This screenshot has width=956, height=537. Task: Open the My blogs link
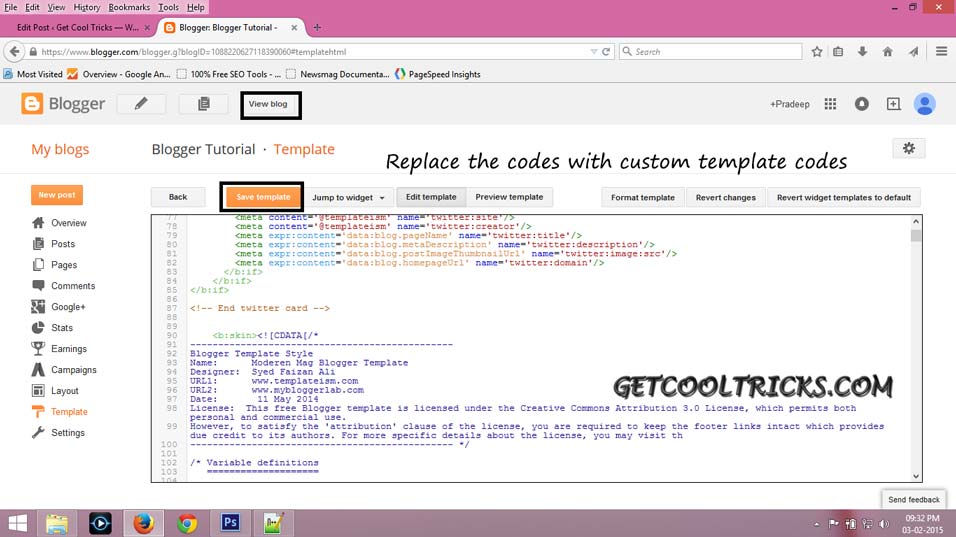coord(60,149)
